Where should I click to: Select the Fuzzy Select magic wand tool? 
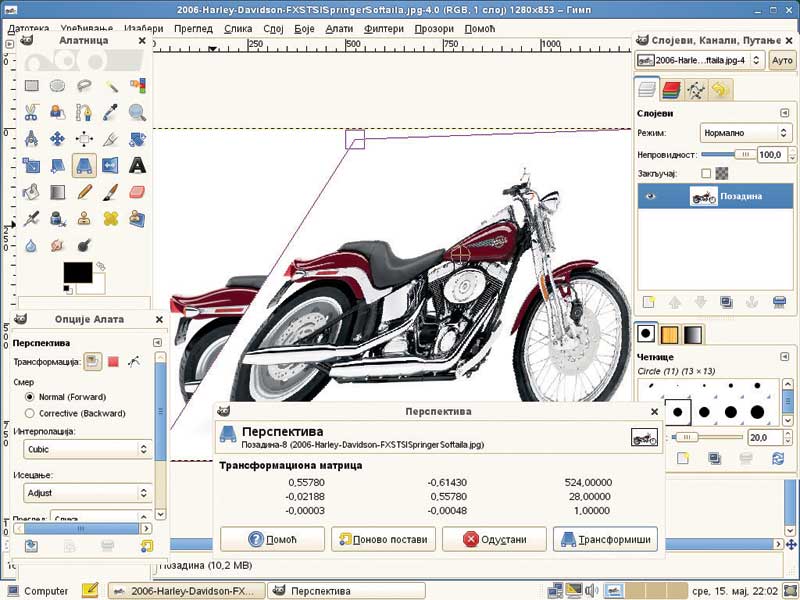(x=111, y=85)
